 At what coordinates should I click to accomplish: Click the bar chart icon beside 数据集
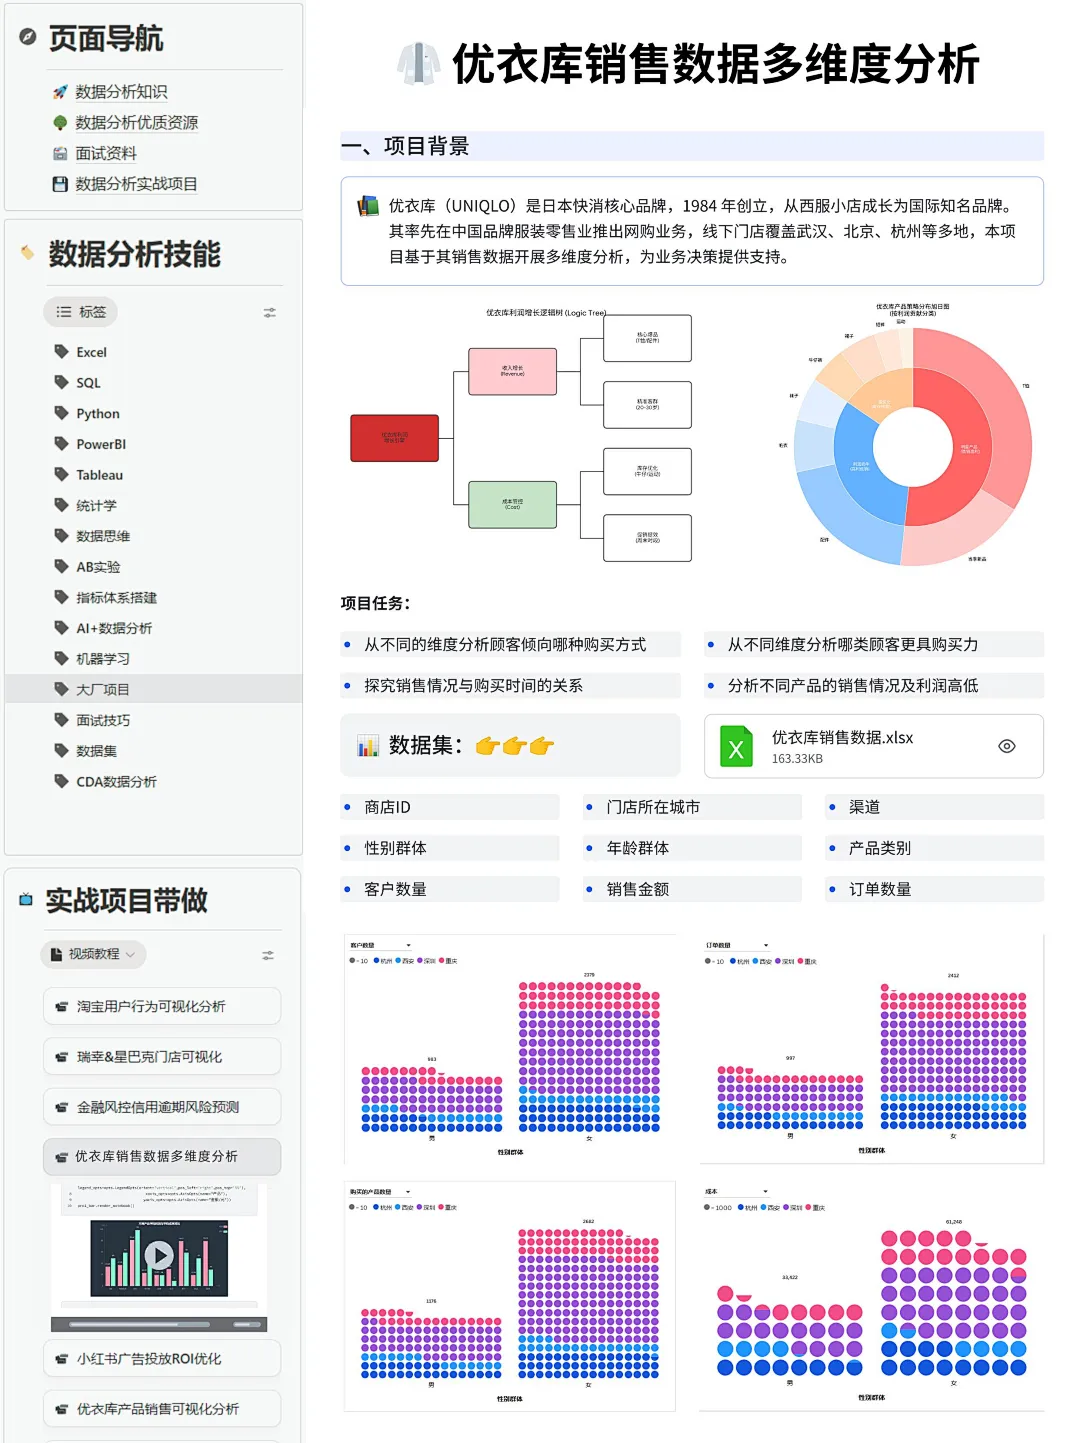click(x=368, y=746)
